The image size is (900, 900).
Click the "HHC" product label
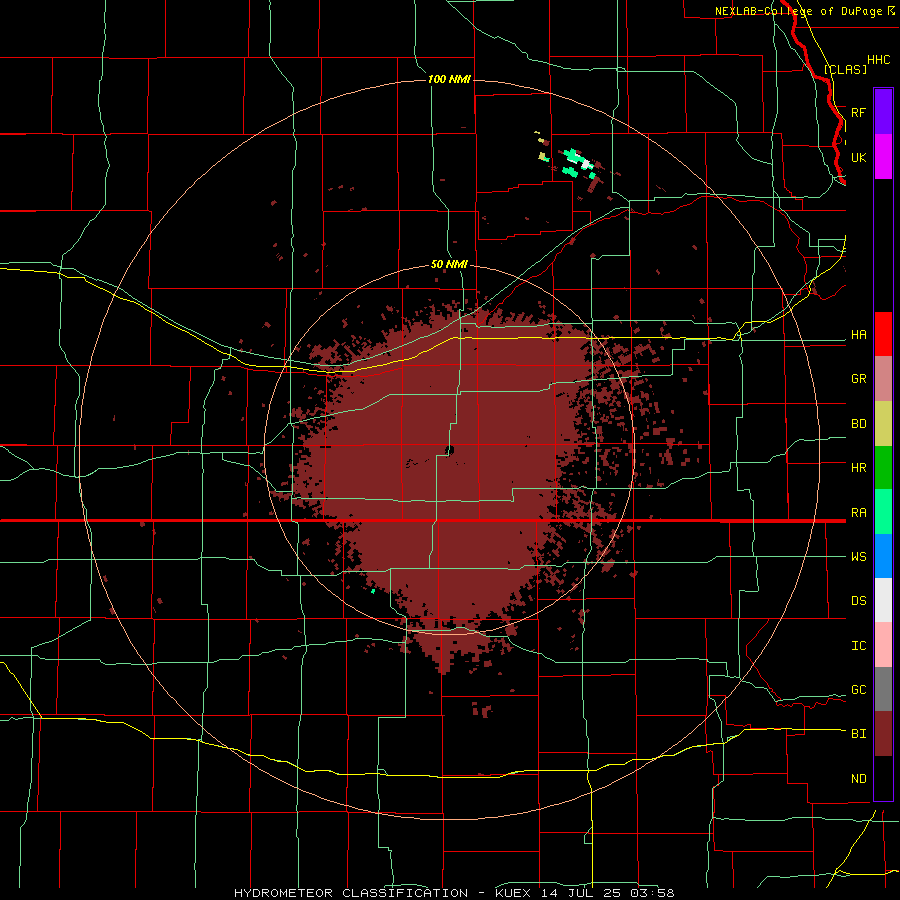coord(878,60)
